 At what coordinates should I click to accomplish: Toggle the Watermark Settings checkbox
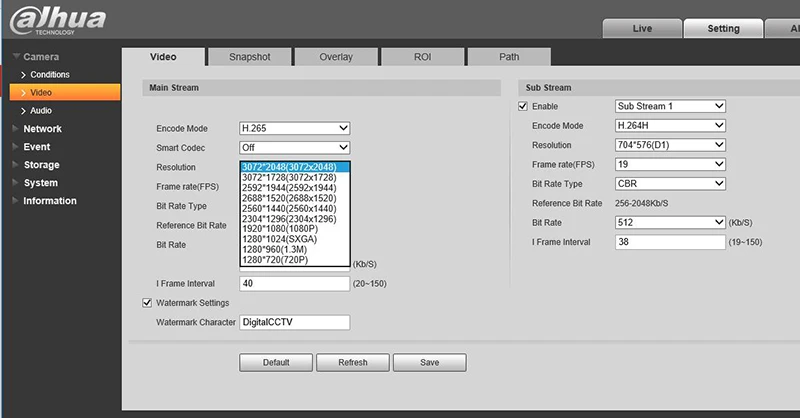coord(147,303)
